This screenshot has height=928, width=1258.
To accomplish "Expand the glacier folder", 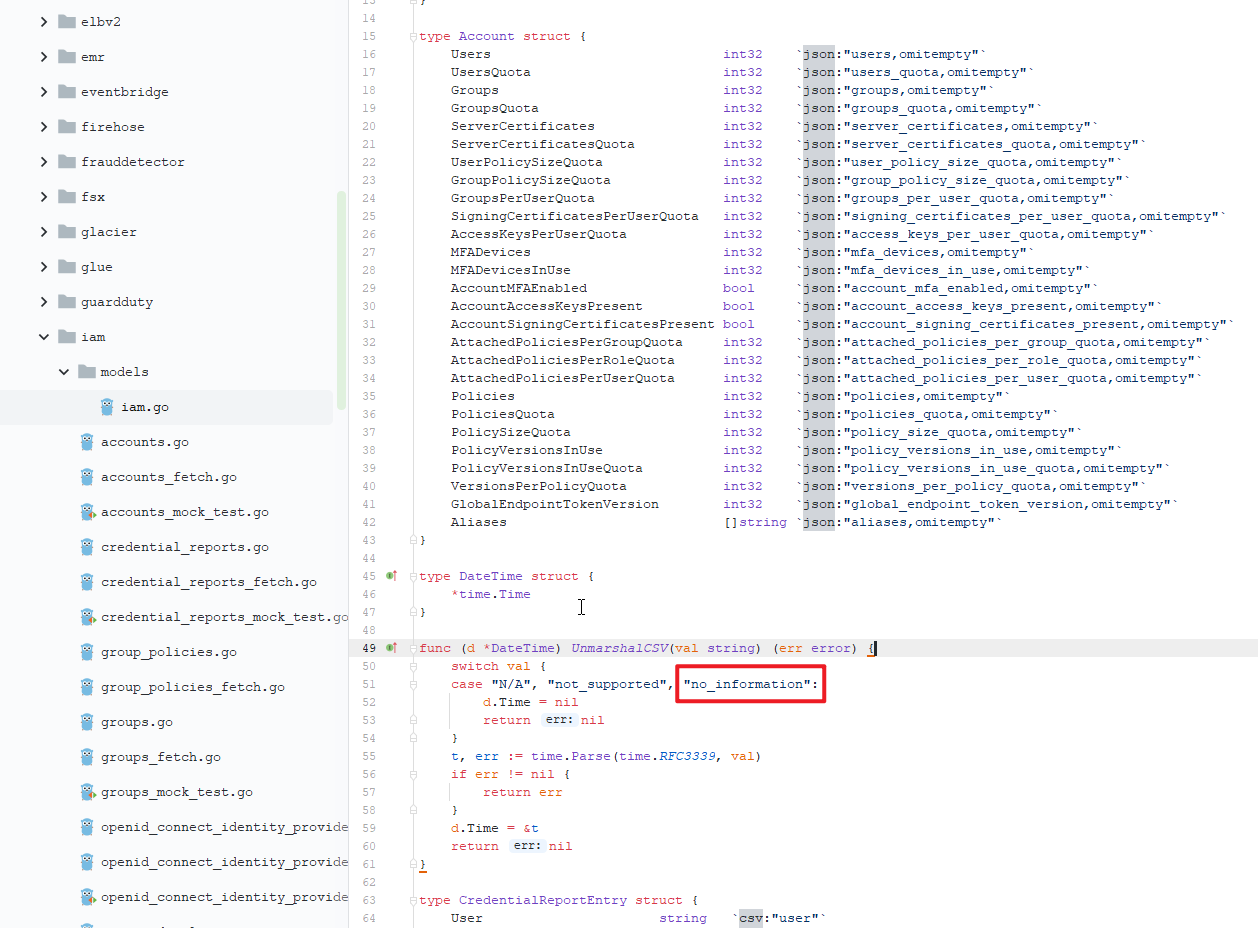I will pos(44,232).
